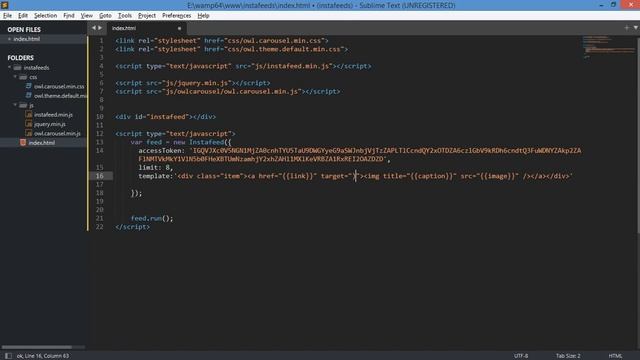
Task: Click the unsaved dot on index.html tab
Action: coord(179,29)
